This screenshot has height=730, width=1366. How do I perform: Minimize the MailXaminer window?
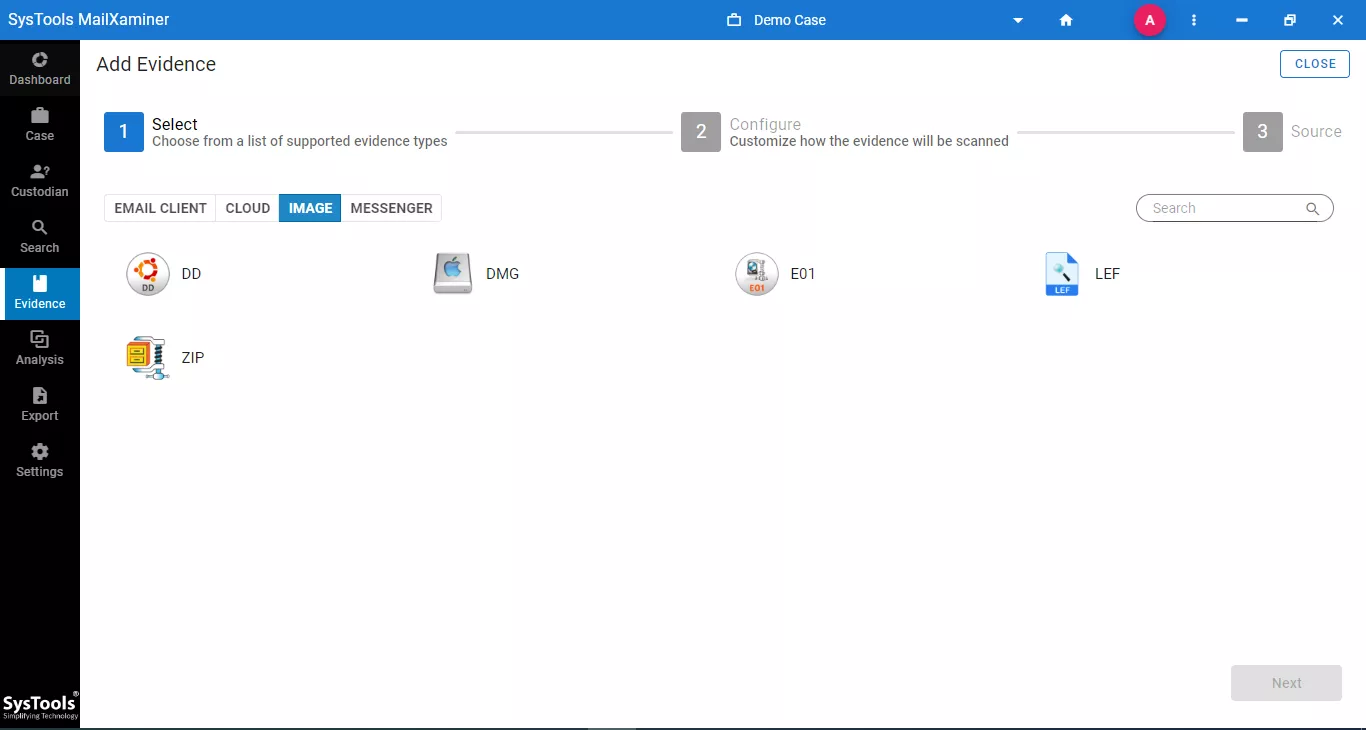1242,20
